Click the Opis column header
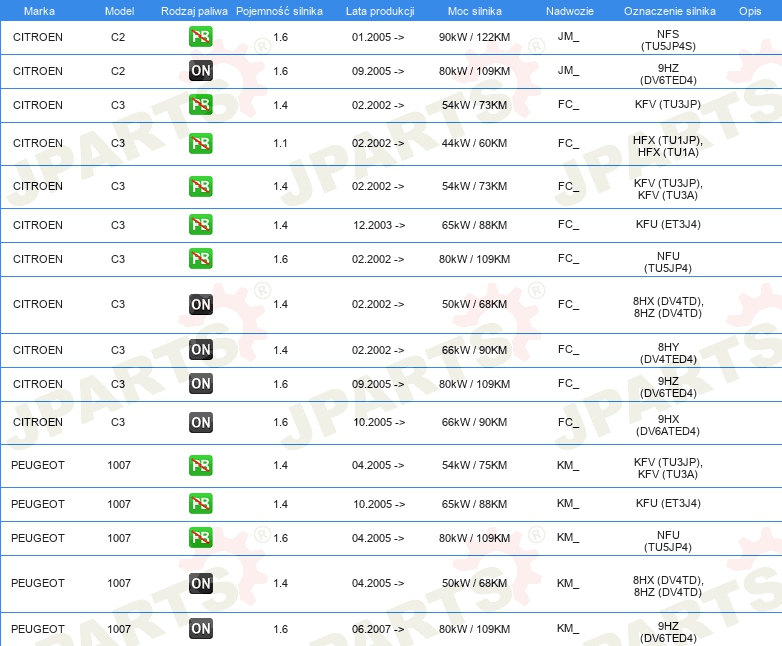 pyautogui.click(x=750, y=11)
